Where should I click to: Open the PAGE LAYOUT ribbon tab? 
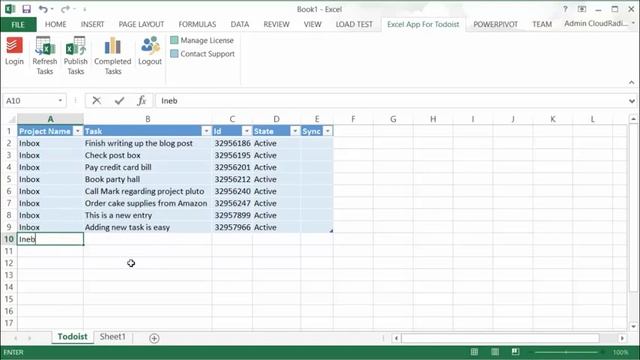[141, 24]
